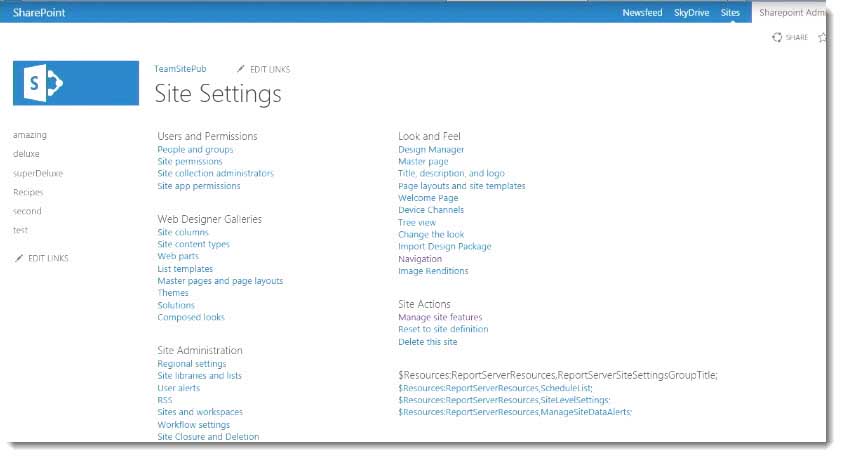Image resolution: width=841 pixels, height=457 pixels.
Task: Open Navigation settings
Action: (x=420, y=259)
